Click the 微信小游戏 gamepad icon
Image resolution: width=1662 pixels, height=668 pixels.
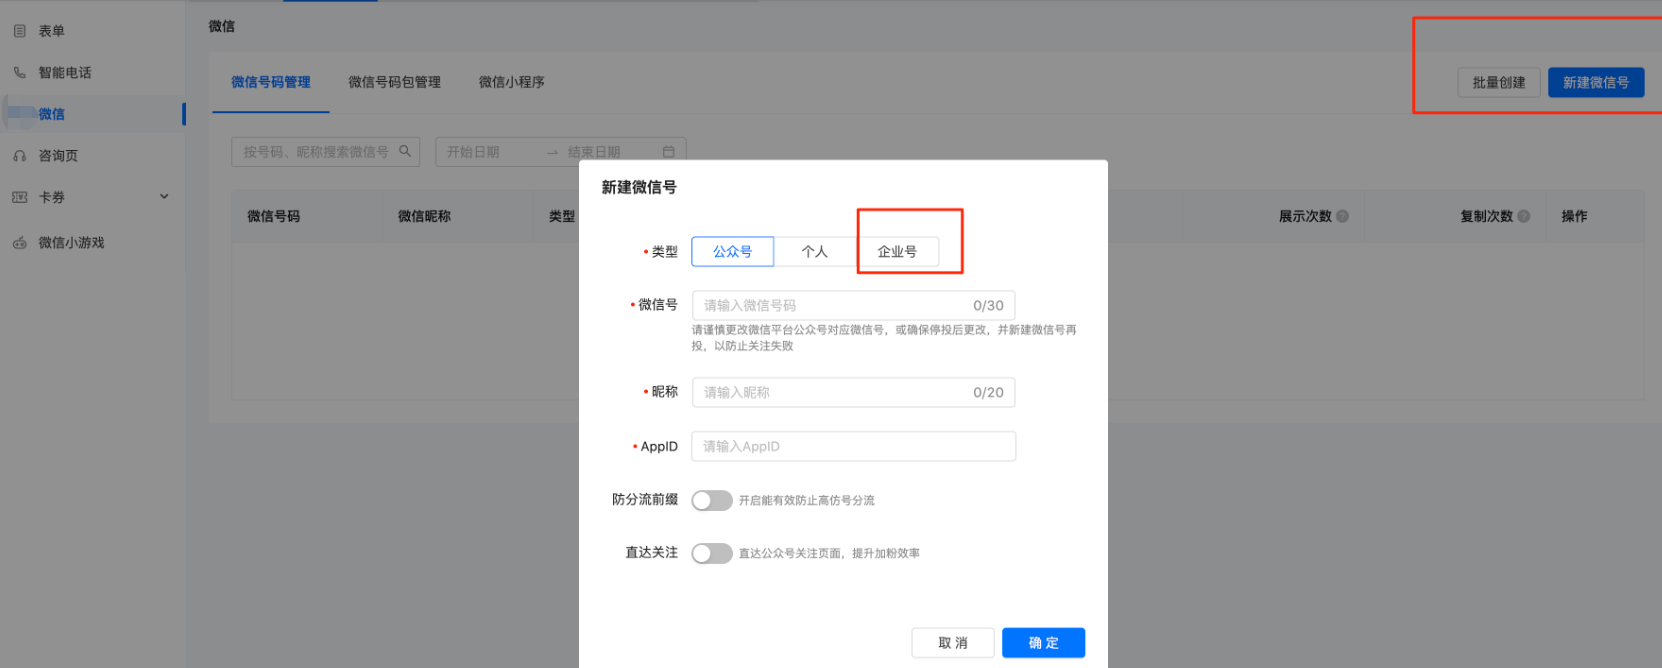point(19,243)
